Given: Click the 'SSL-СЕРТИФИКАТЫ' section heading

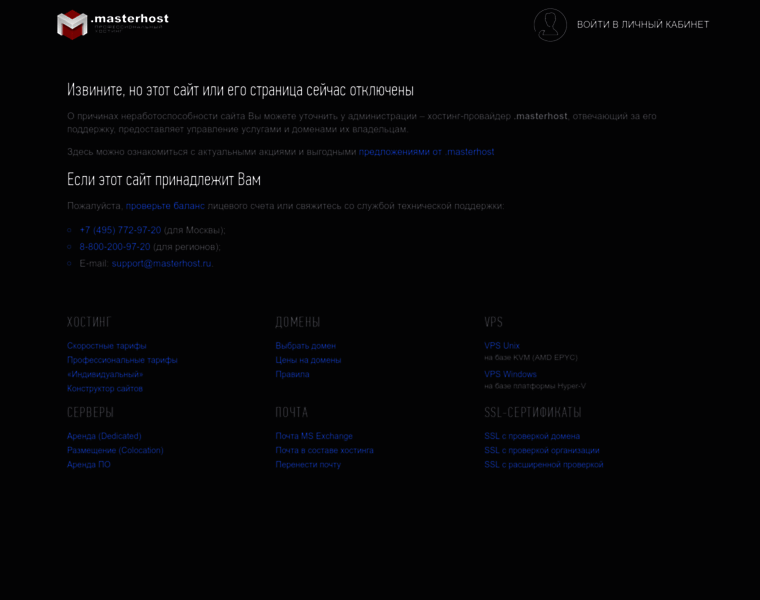Looking at the screenshot, I should coord(533,412).
